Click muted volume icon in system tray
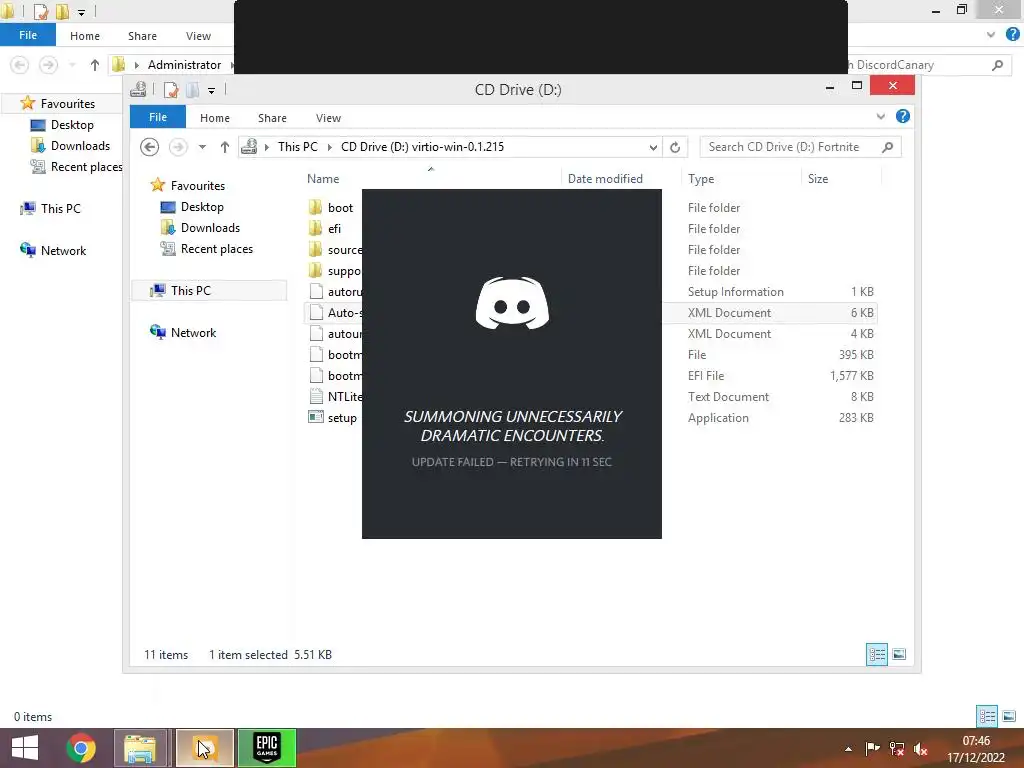This screenshot has width=1024, height=768. (921, 749)
